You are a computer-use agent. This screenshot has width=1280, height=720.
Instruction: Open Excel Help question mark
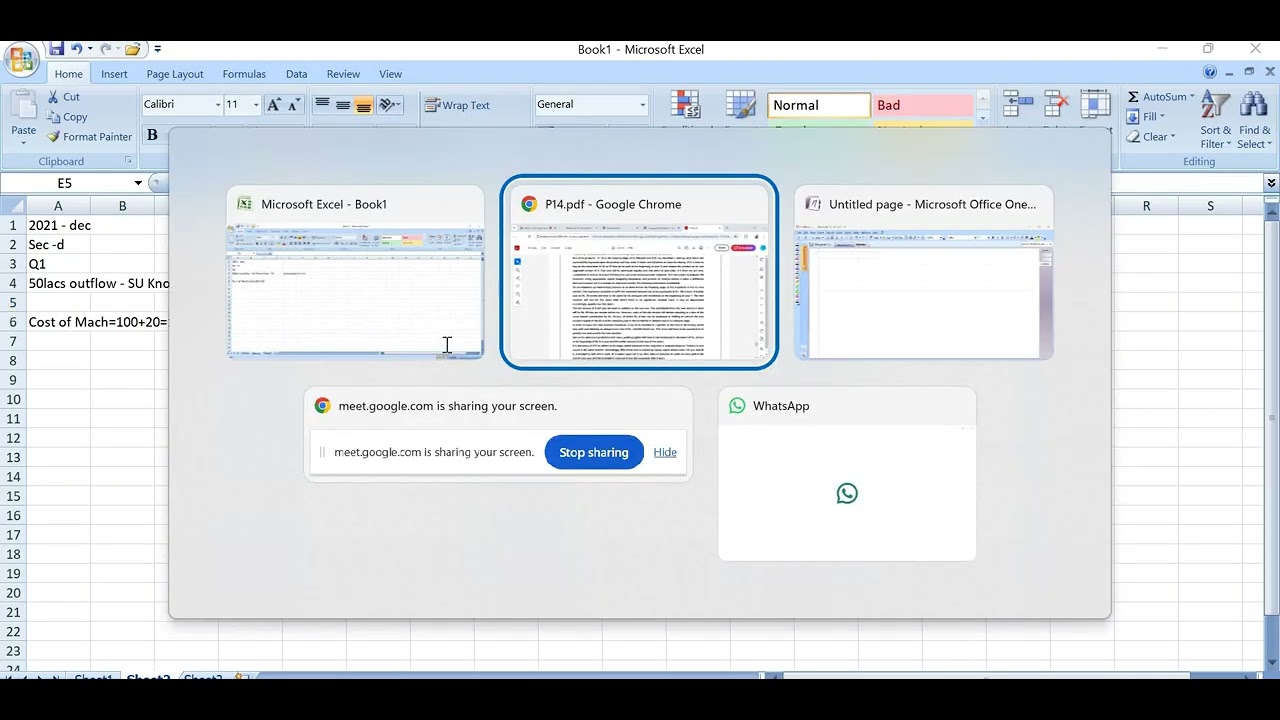pos(1210,72)
